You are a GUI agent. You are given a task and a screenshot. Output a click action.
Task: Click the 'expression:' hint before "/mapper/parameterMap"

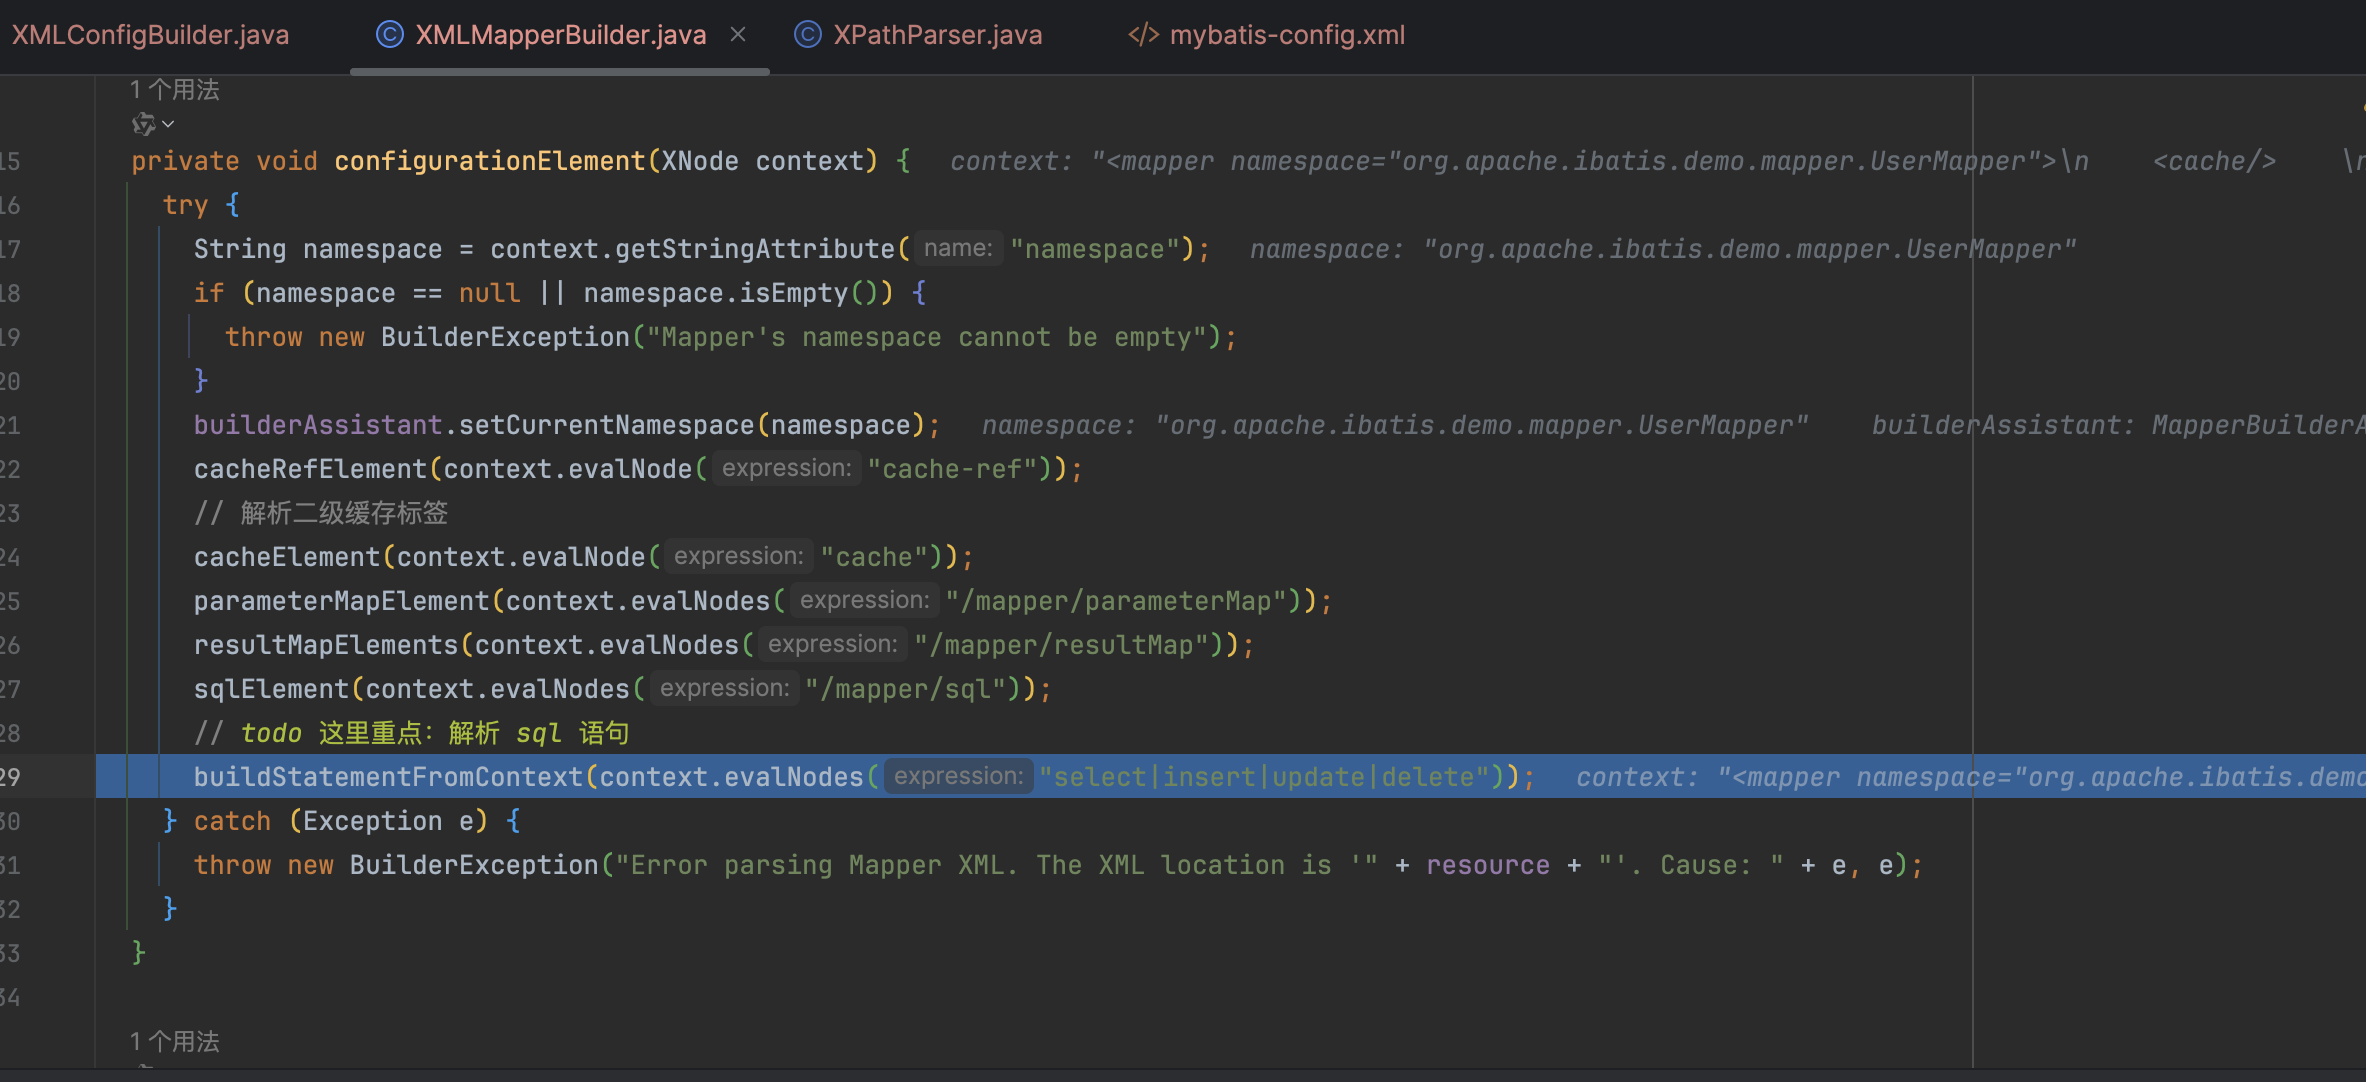pyautogui.click(x=864, y=600)
